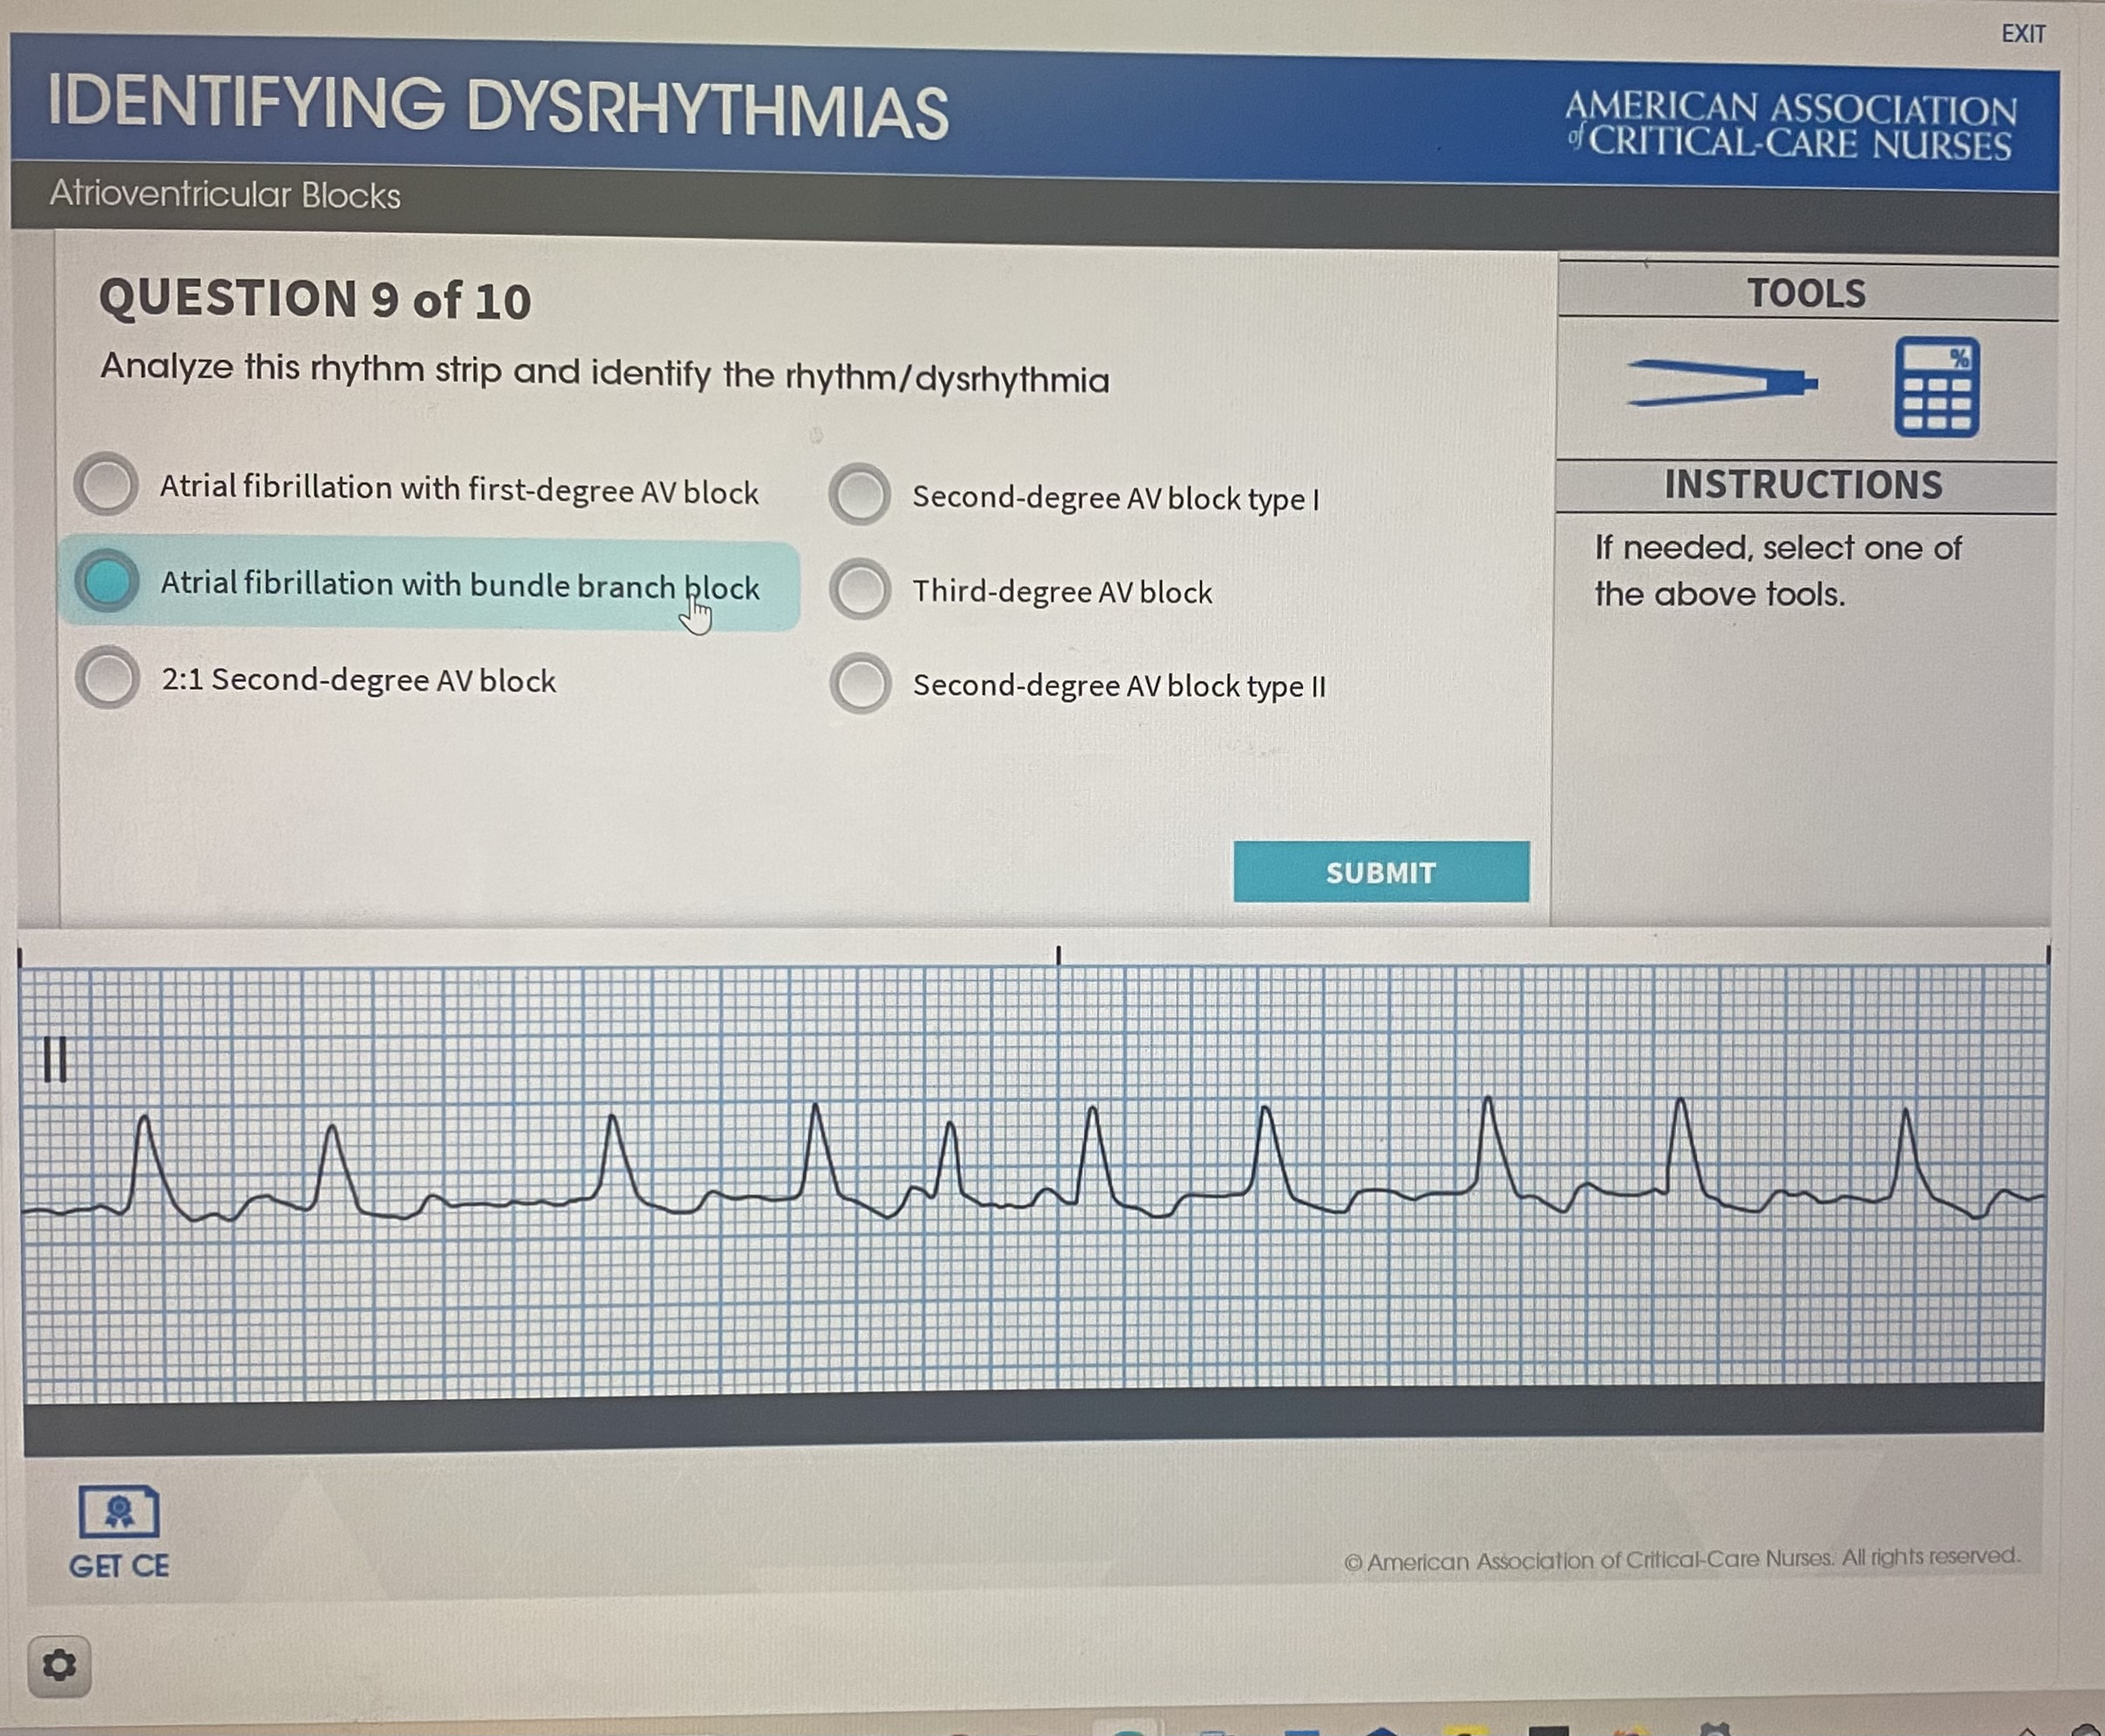Click the GET CE certificate icon
This screenshot has width=2105, height=1736.
pyautogui.click(x=119, y=1510)
